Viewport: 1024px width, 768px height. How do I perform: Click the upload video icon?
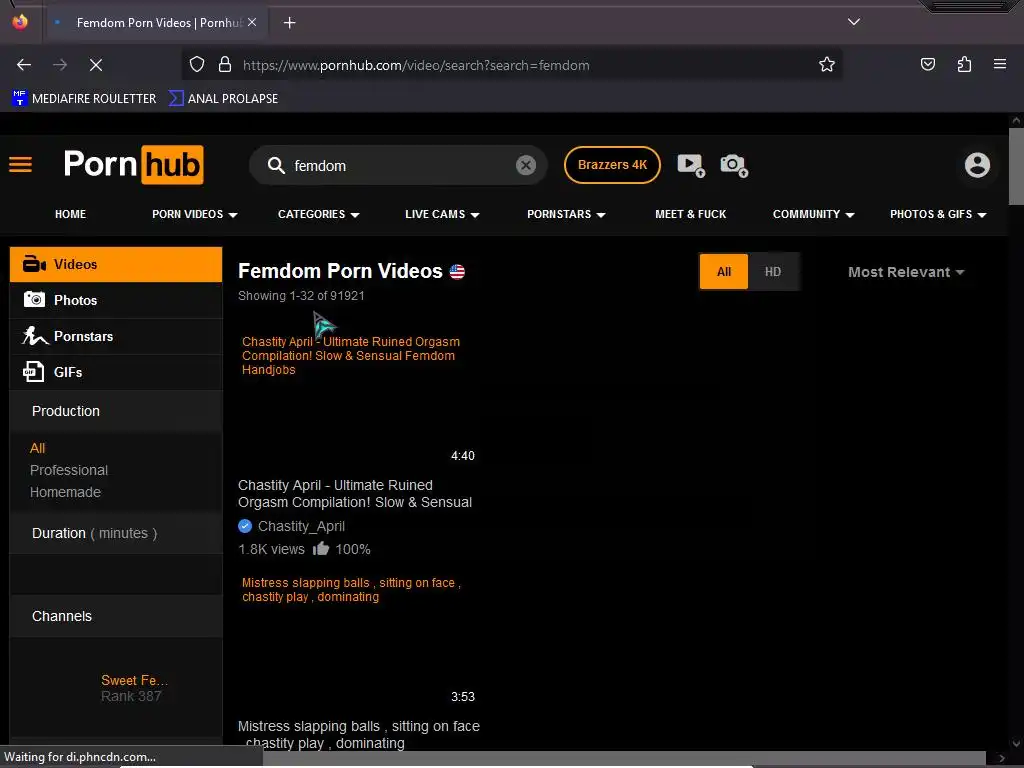(x=691, y=165)
